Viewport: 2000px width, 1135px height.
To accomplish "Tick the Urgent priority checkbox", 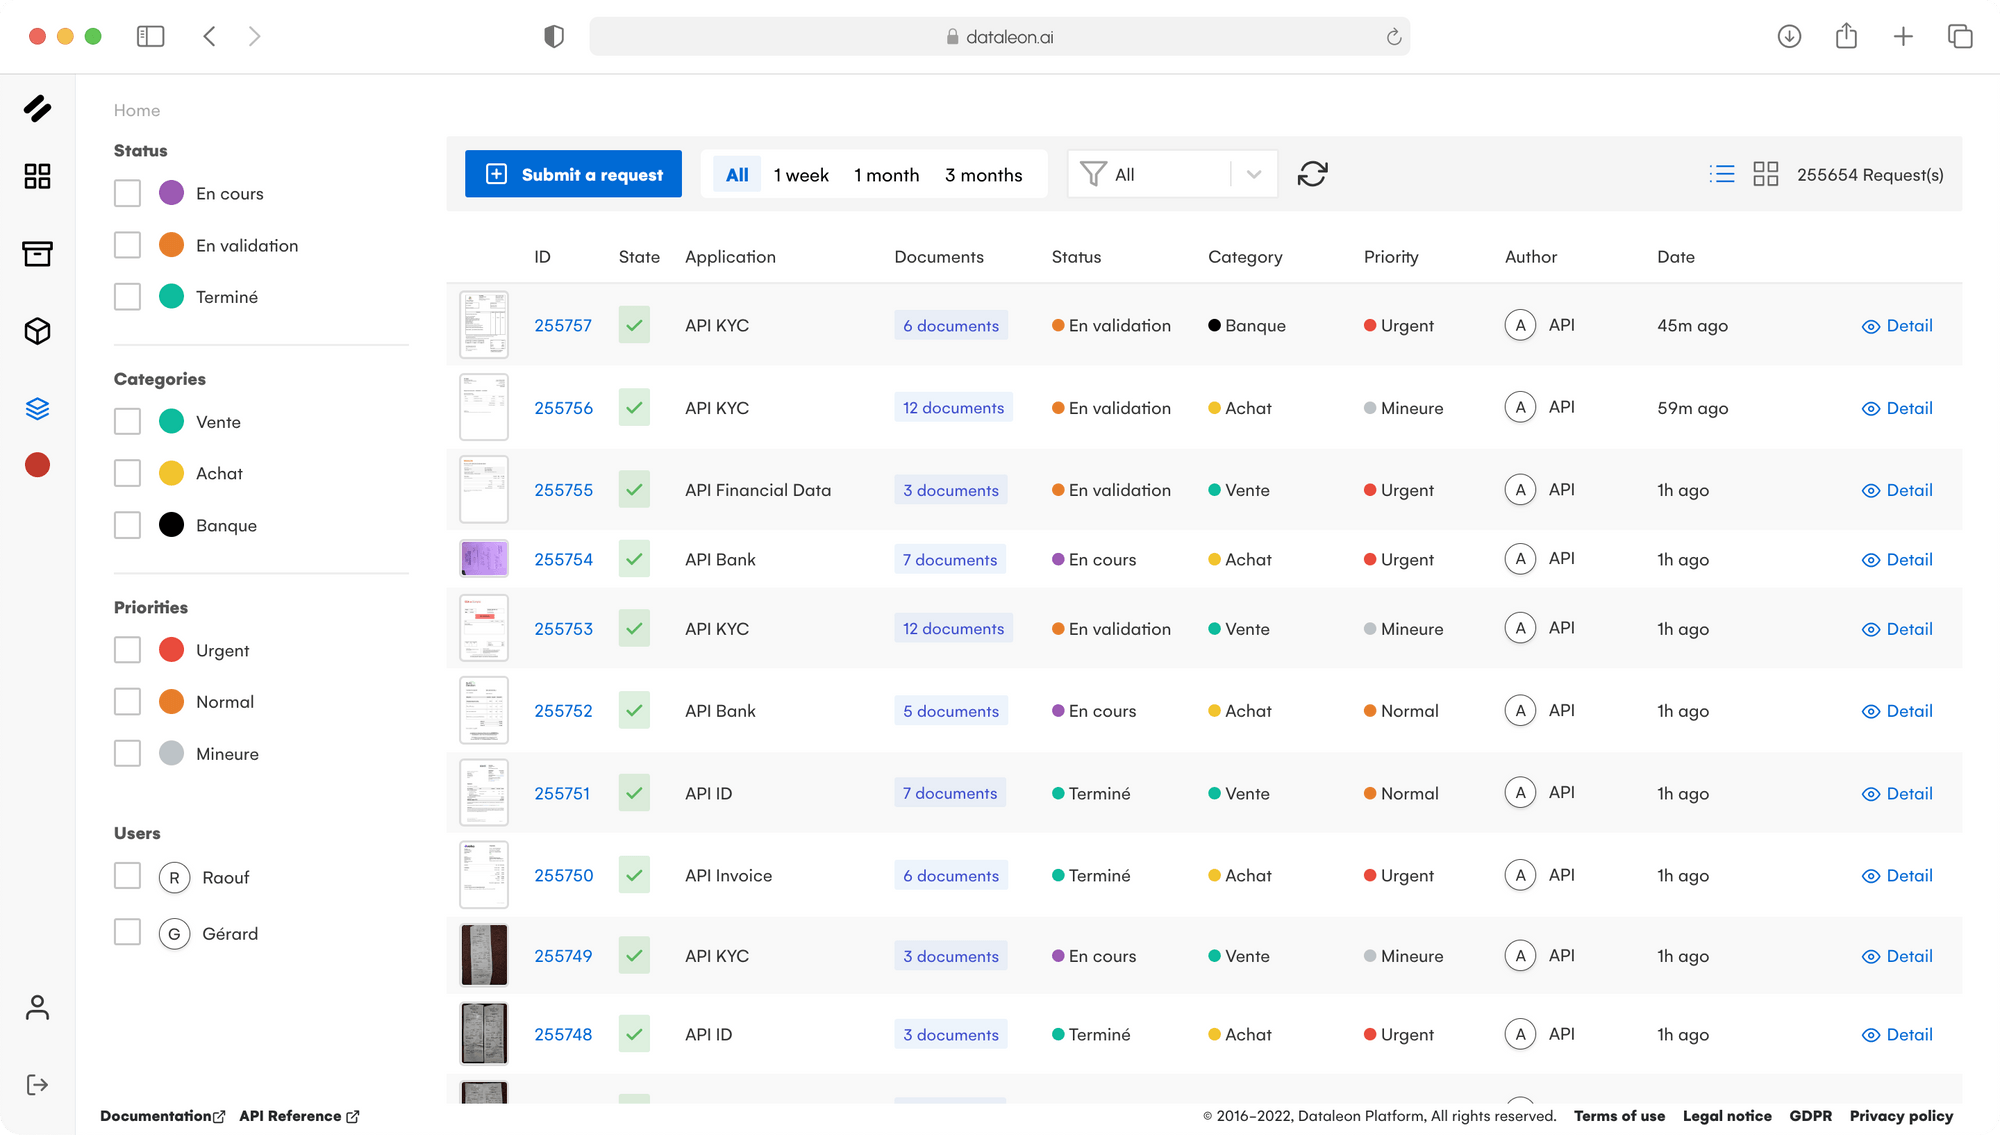I will click(127, 650).
